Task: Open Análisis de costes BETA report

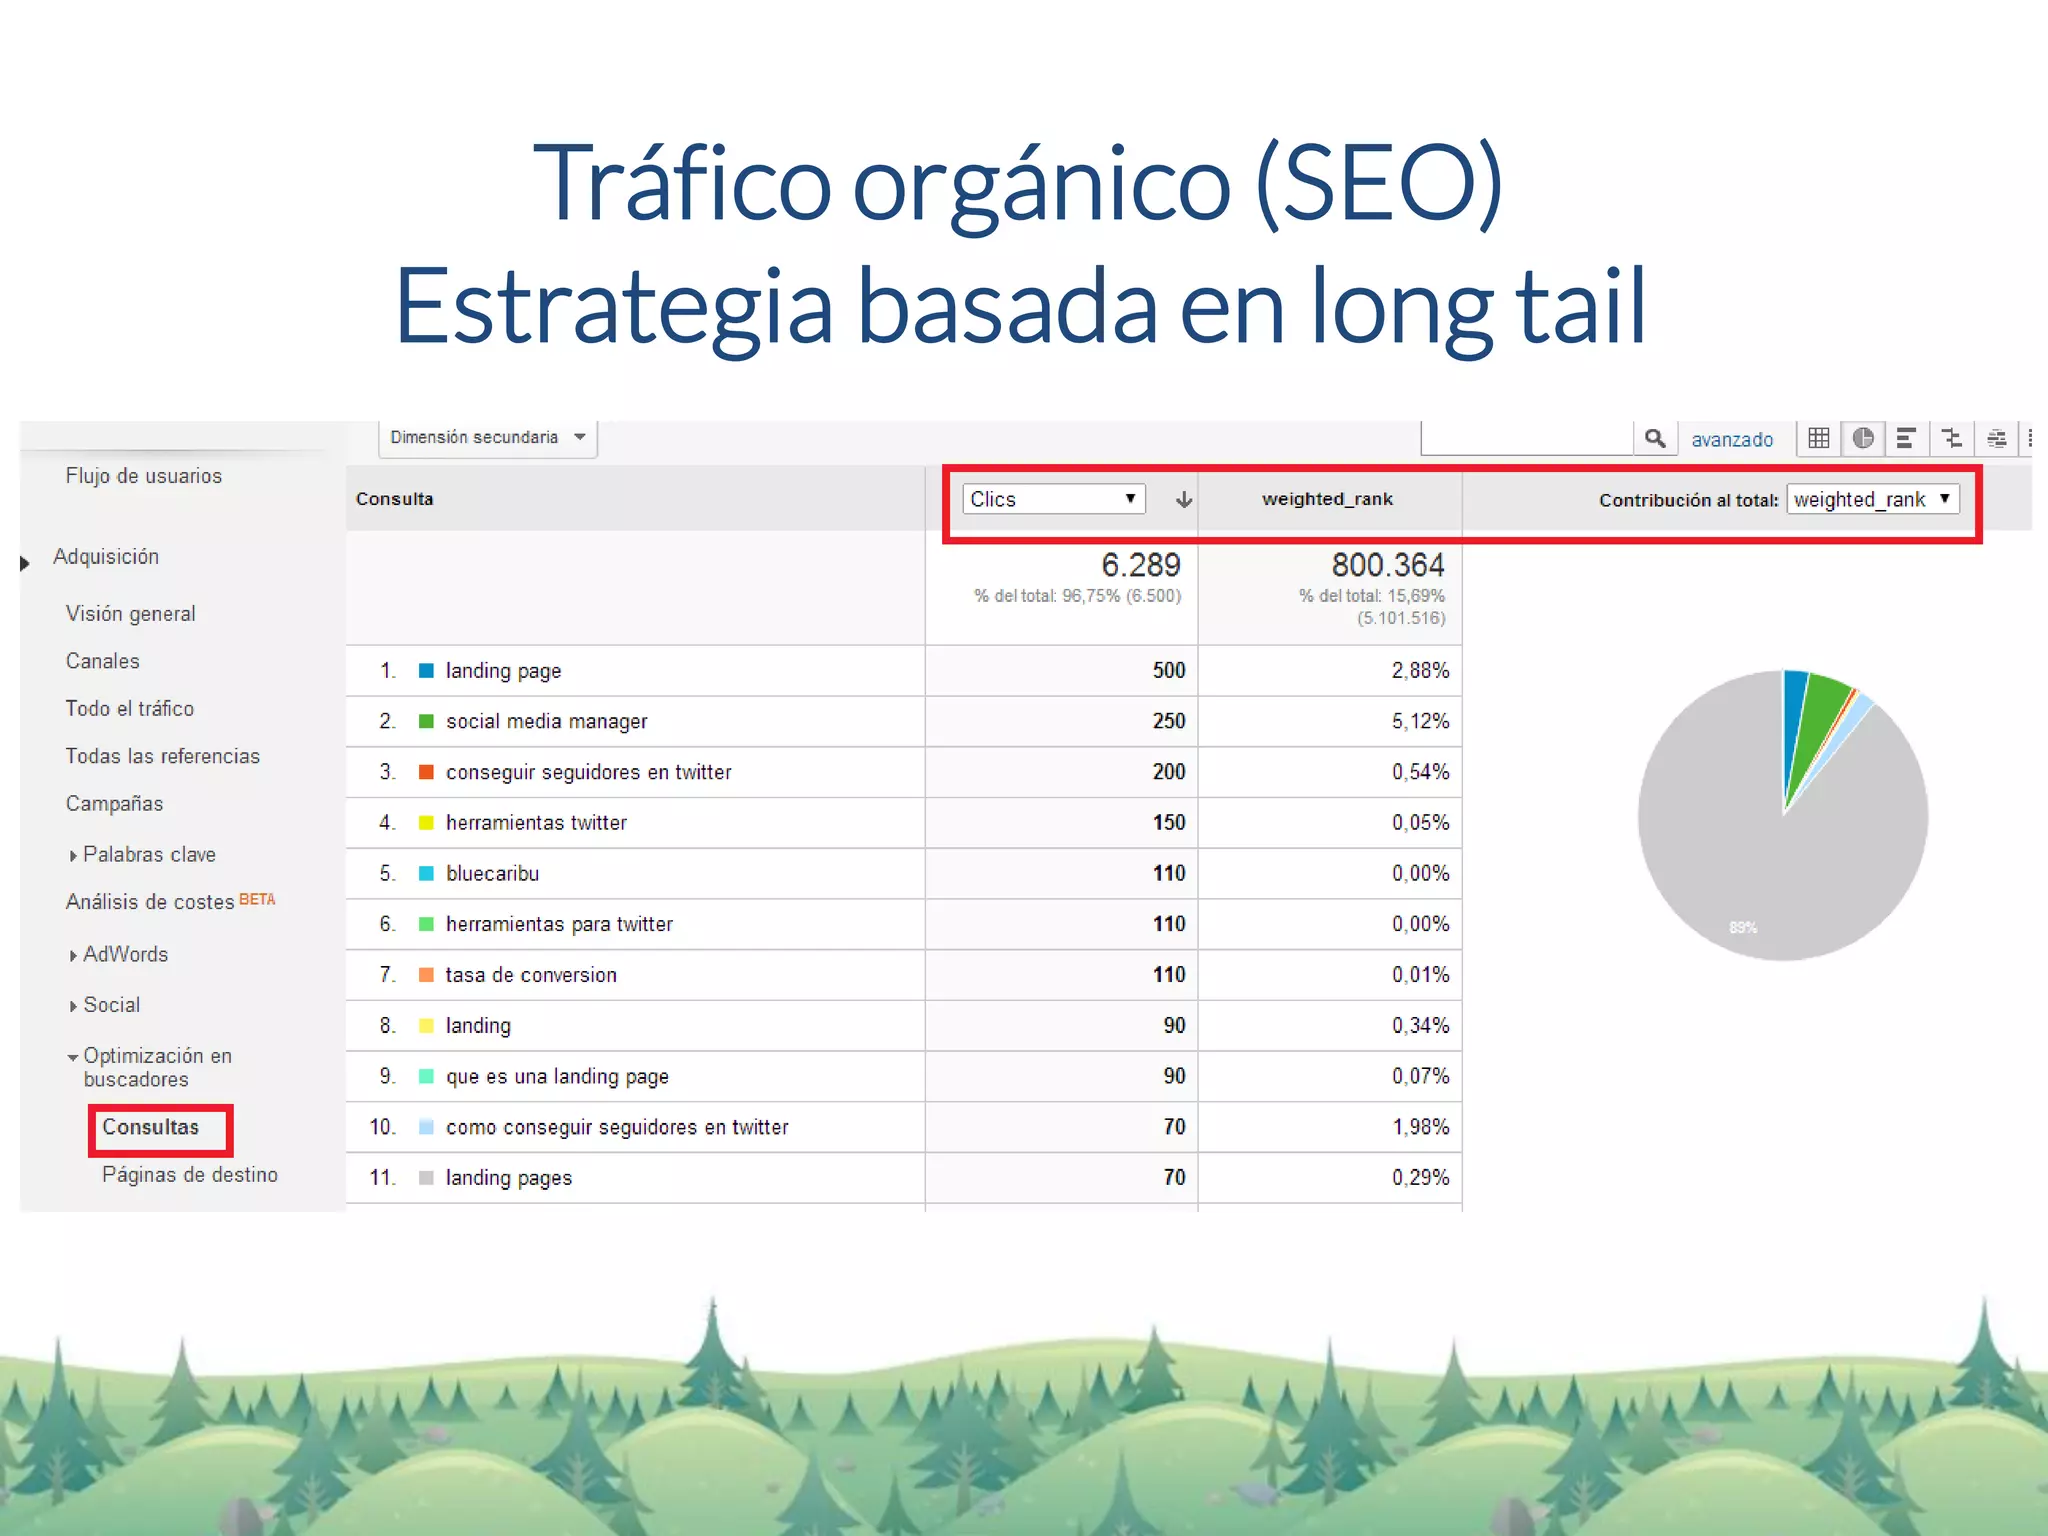Action: [x=170, y=902]
